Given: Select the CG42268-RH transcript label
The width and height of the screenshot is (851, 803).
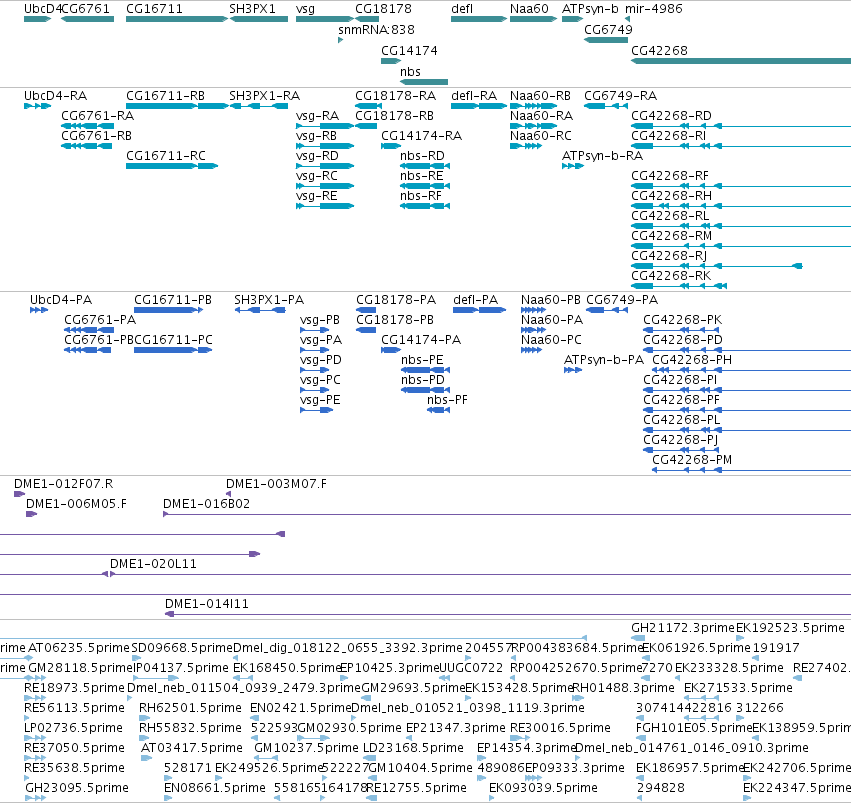Looking at the screenshot, I should (x=671, y=196).
